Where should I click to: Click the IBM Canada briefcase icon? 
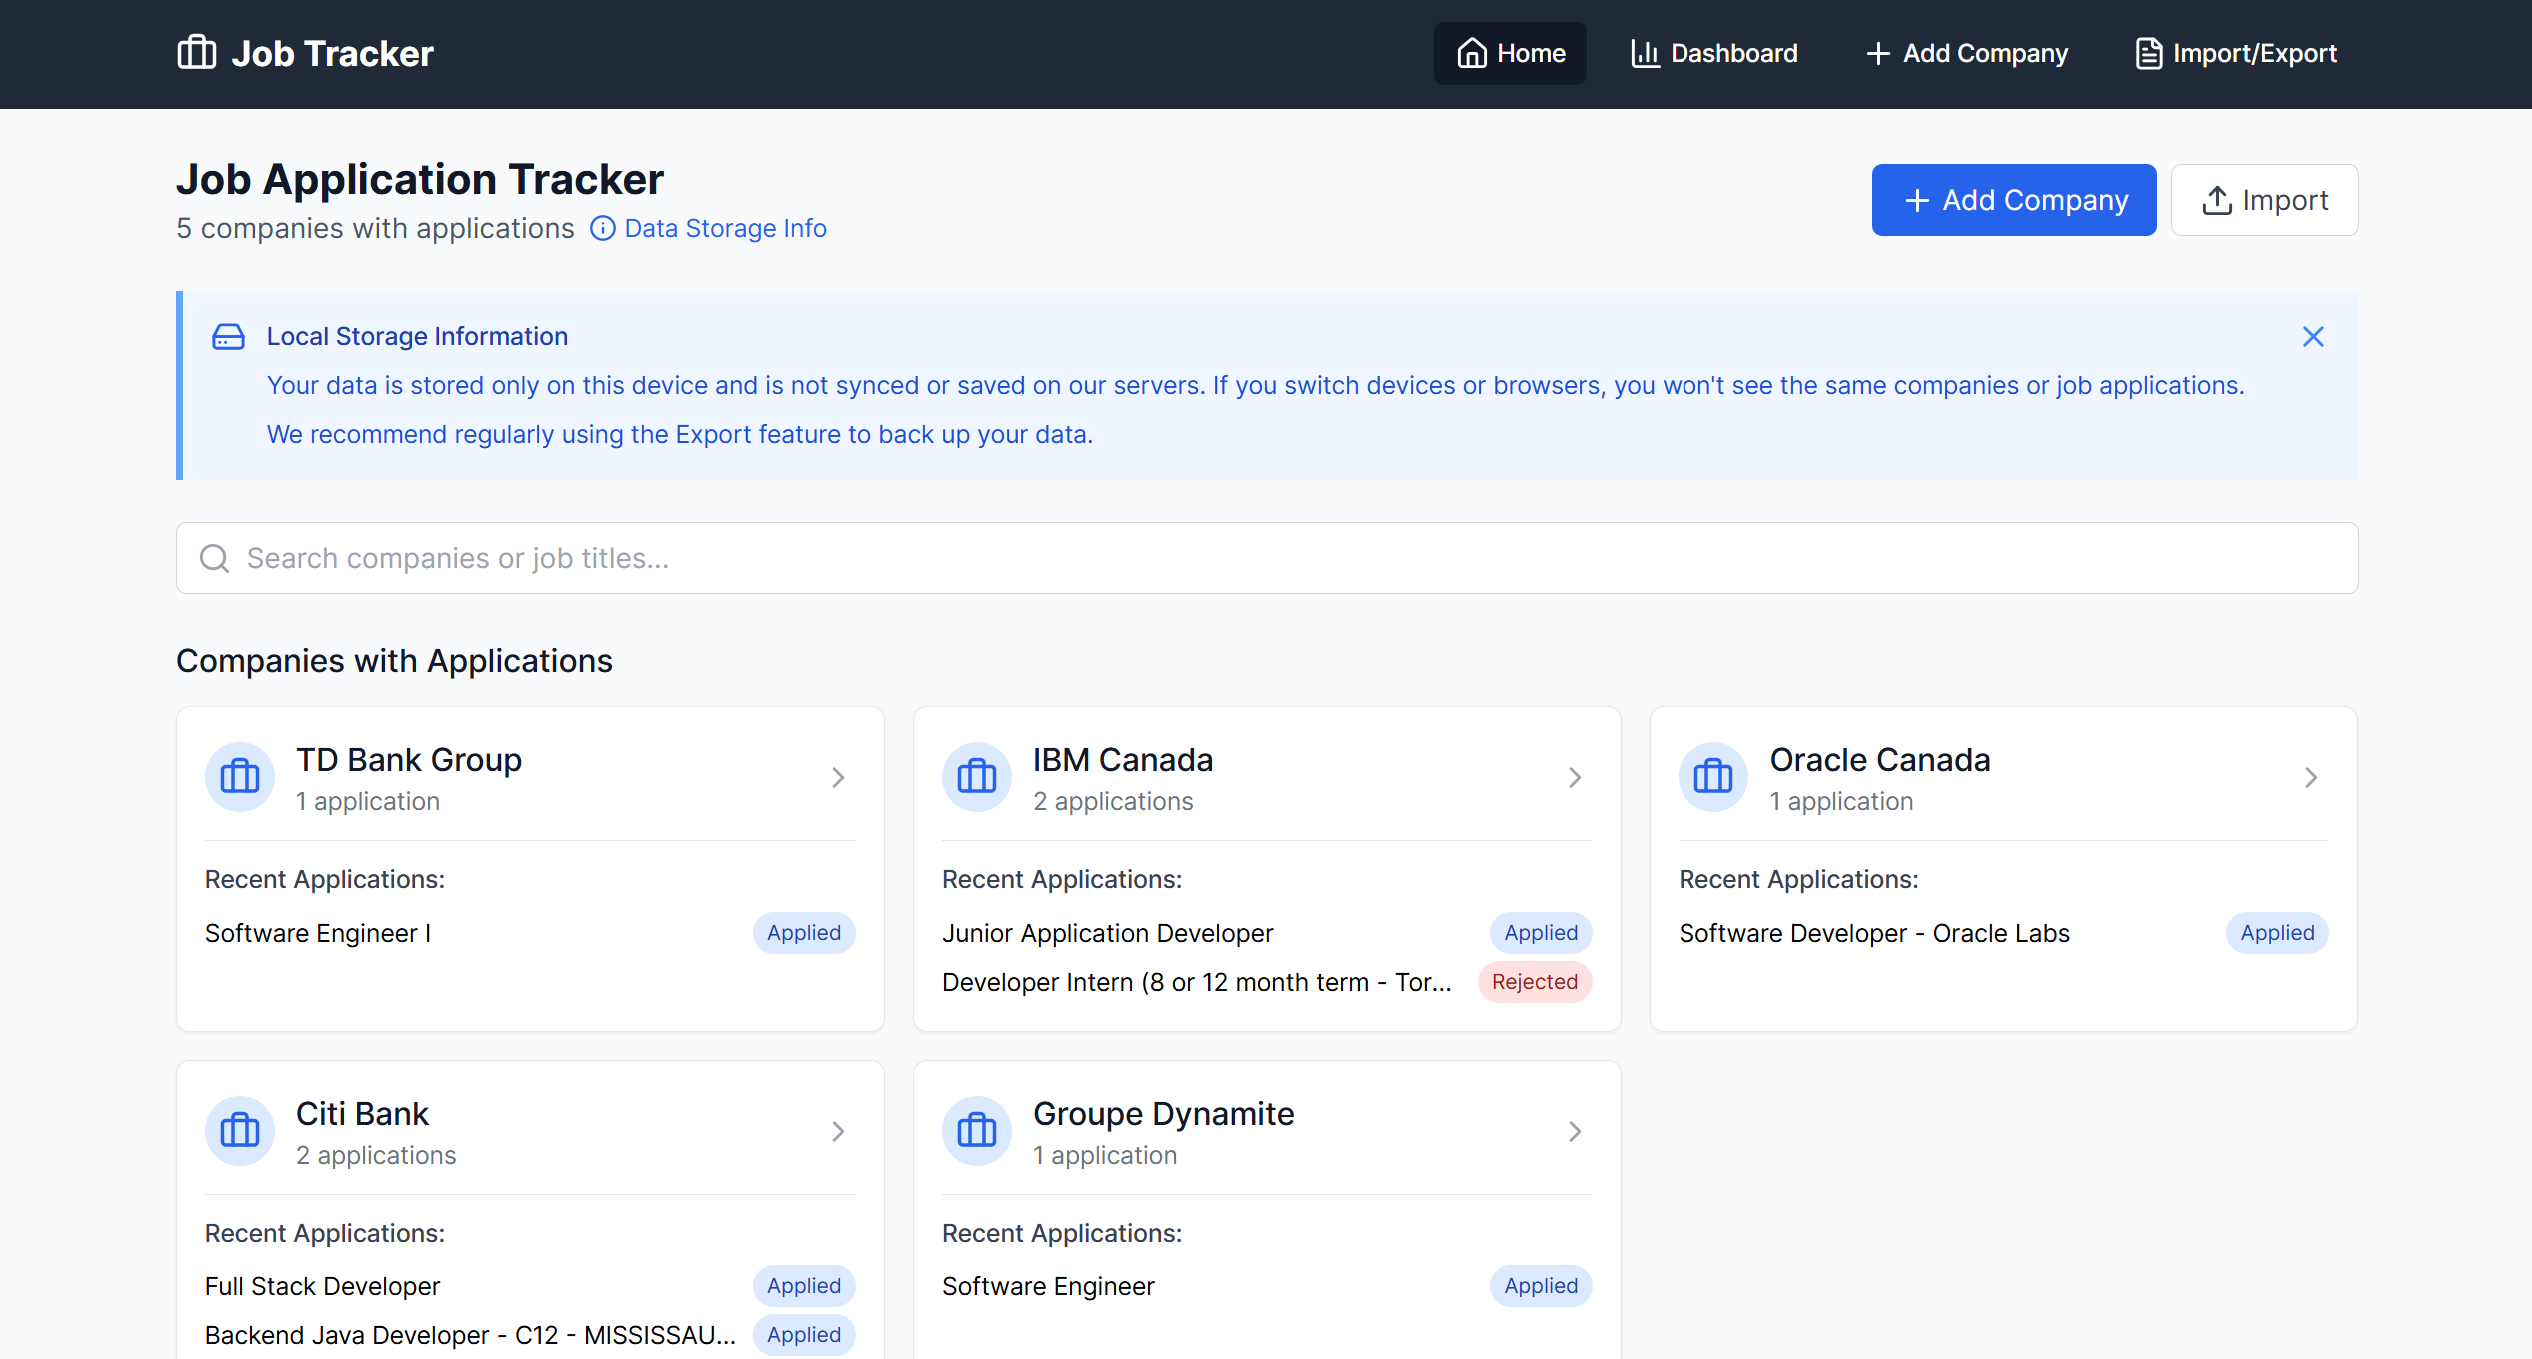tap(977, 777)
